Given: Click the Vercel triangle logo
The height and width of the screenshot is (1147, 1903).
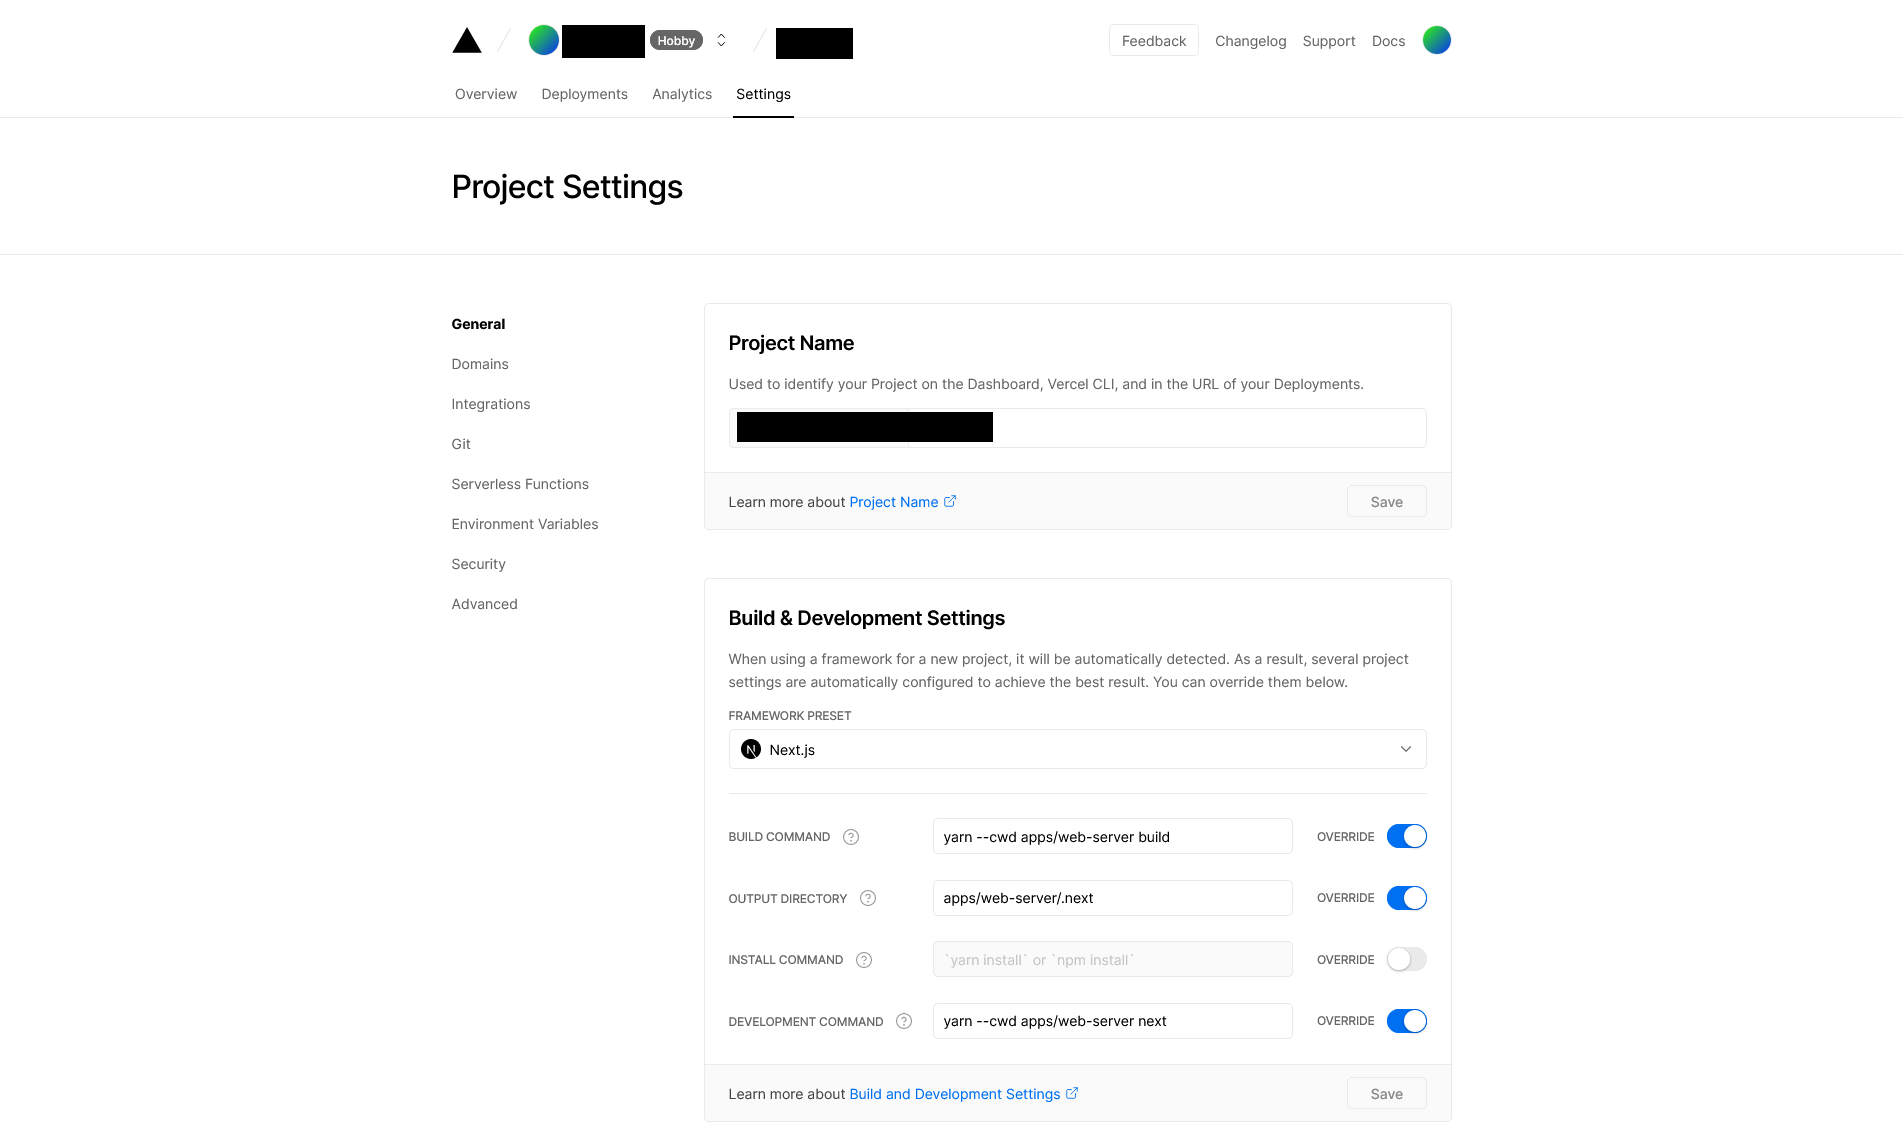Looking at the screenshot, I should point(467,41).
